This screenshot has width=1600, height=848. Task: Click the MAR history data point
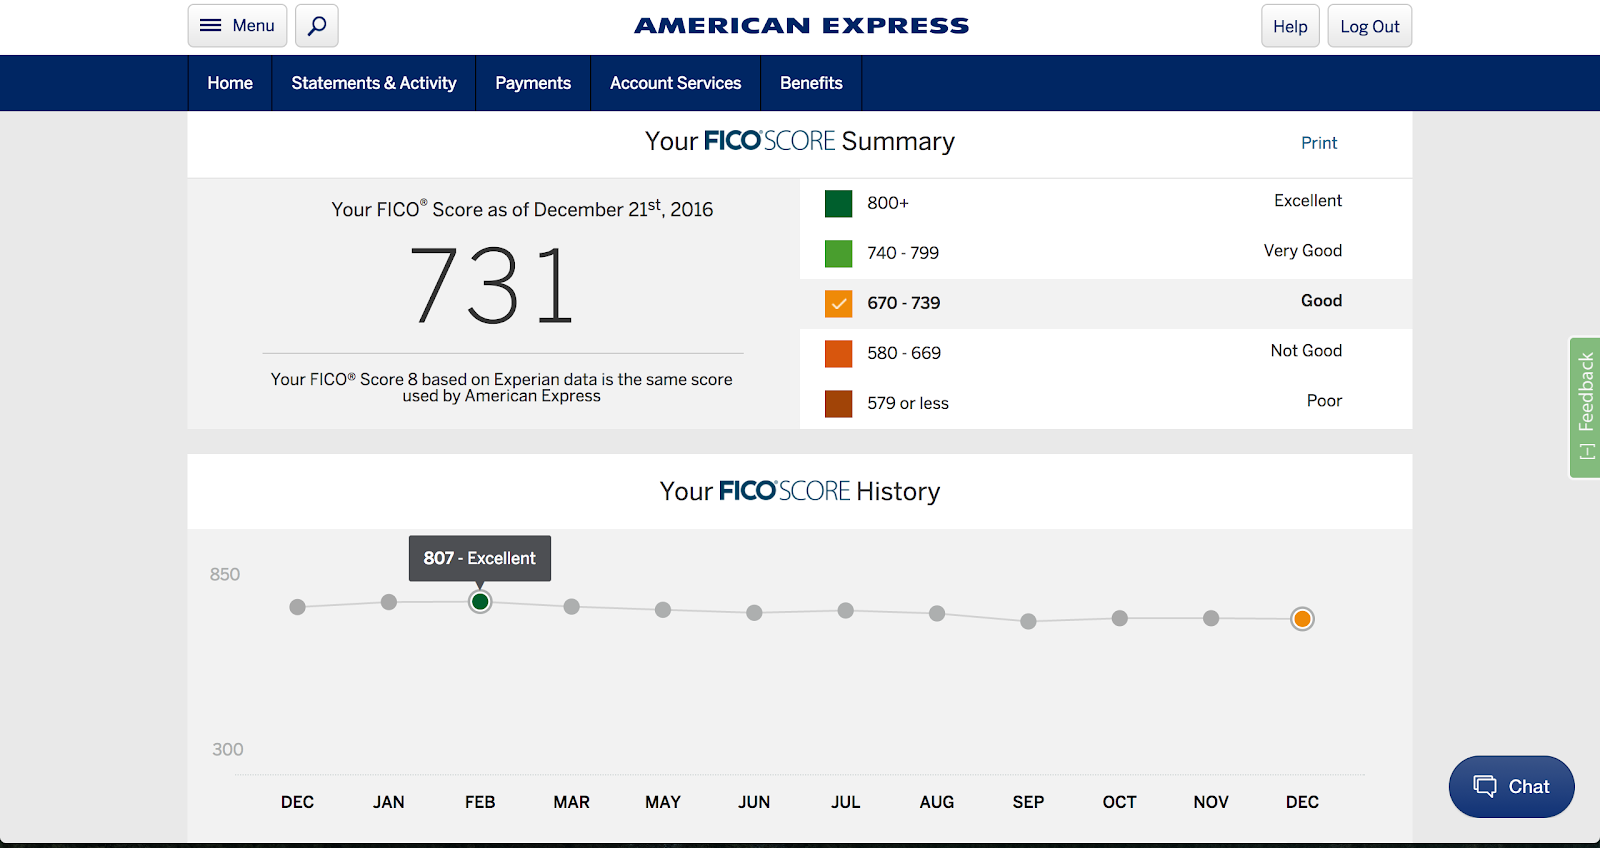point(571,607)
